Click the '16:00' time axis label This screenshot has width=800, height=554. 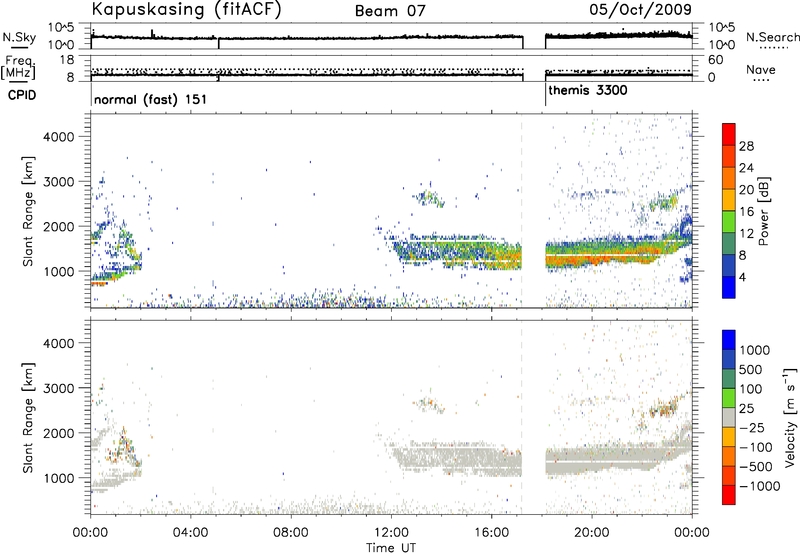(x=492, y=533)
